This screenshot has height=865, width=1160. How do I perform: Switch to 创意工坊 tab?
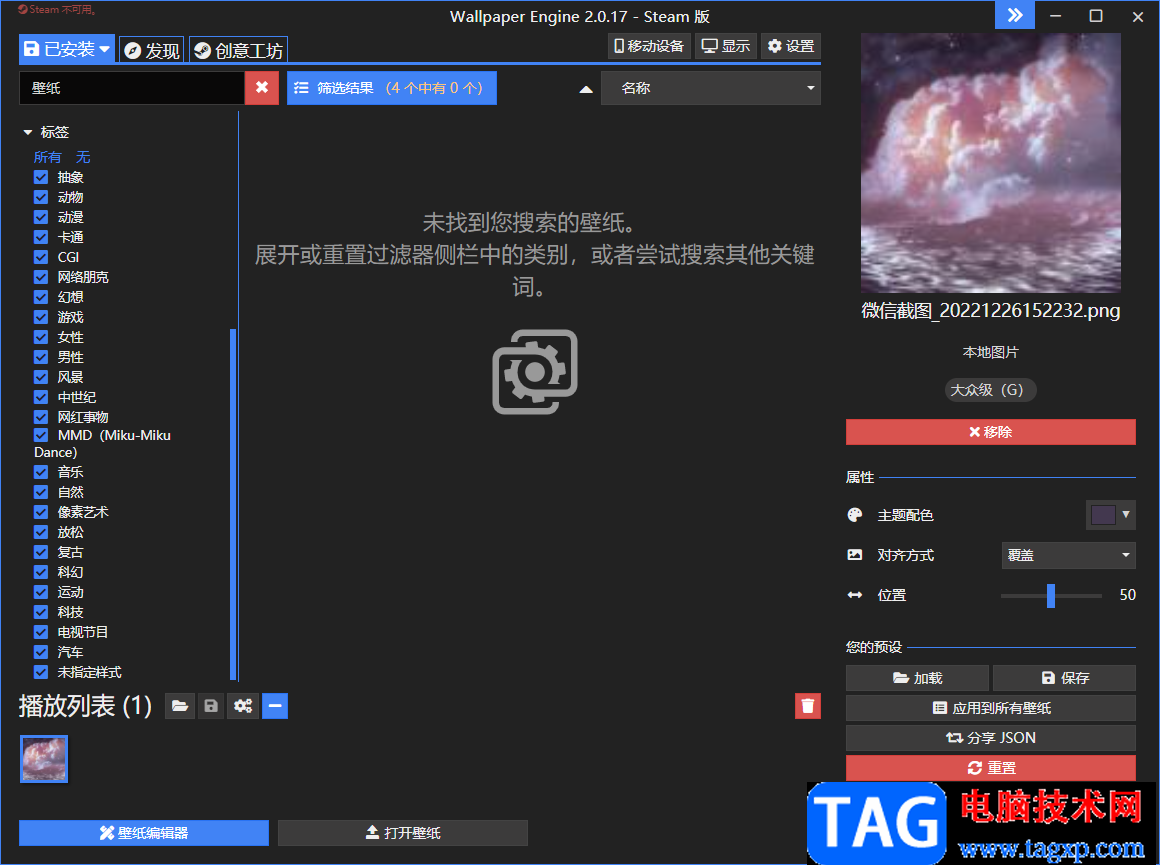click(x=238, y=50)
